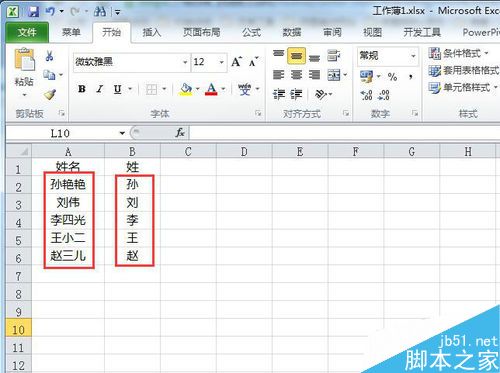Customize Quick Access Toolbar dropdown
The height and width of the screenshot is (373, 500).
[117, 12]
